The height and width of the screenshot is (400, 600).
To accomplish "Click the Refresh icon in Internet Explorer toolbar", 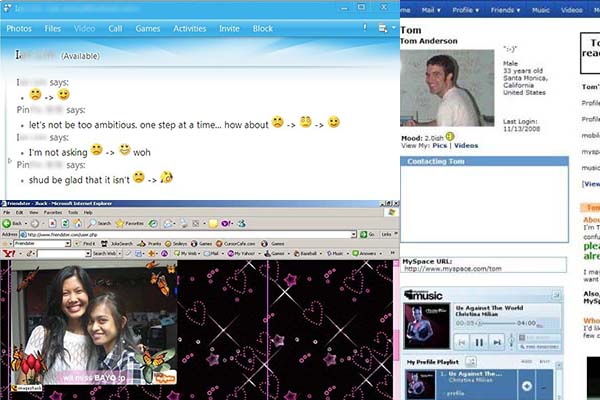I will [65, 223].
